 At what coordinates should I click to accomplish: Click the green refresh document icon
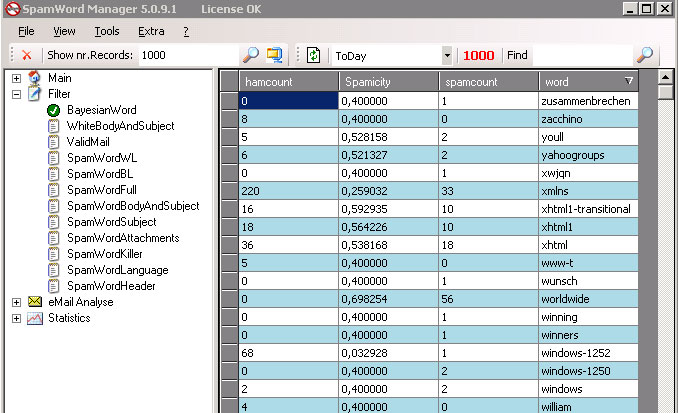[x=313, y=55]
